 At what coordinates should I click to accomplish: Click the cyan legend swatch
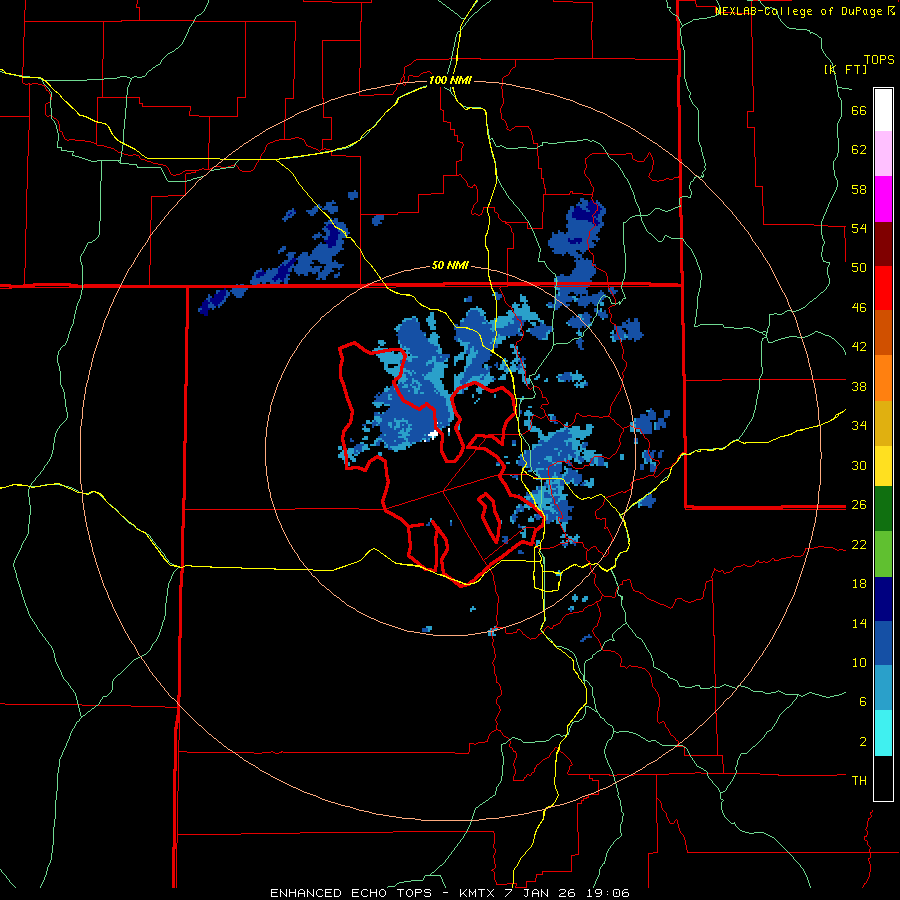click(883, 733)
